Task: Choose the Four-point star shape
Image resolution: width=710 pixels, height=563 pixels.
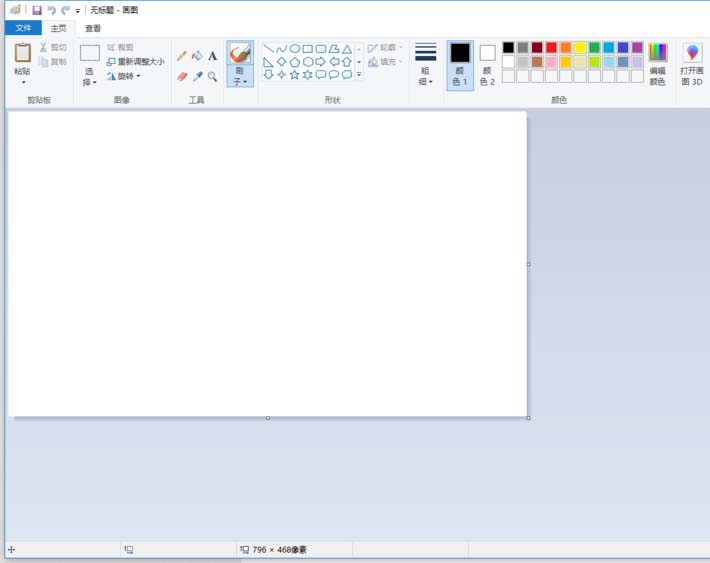Action: (282, 74)
